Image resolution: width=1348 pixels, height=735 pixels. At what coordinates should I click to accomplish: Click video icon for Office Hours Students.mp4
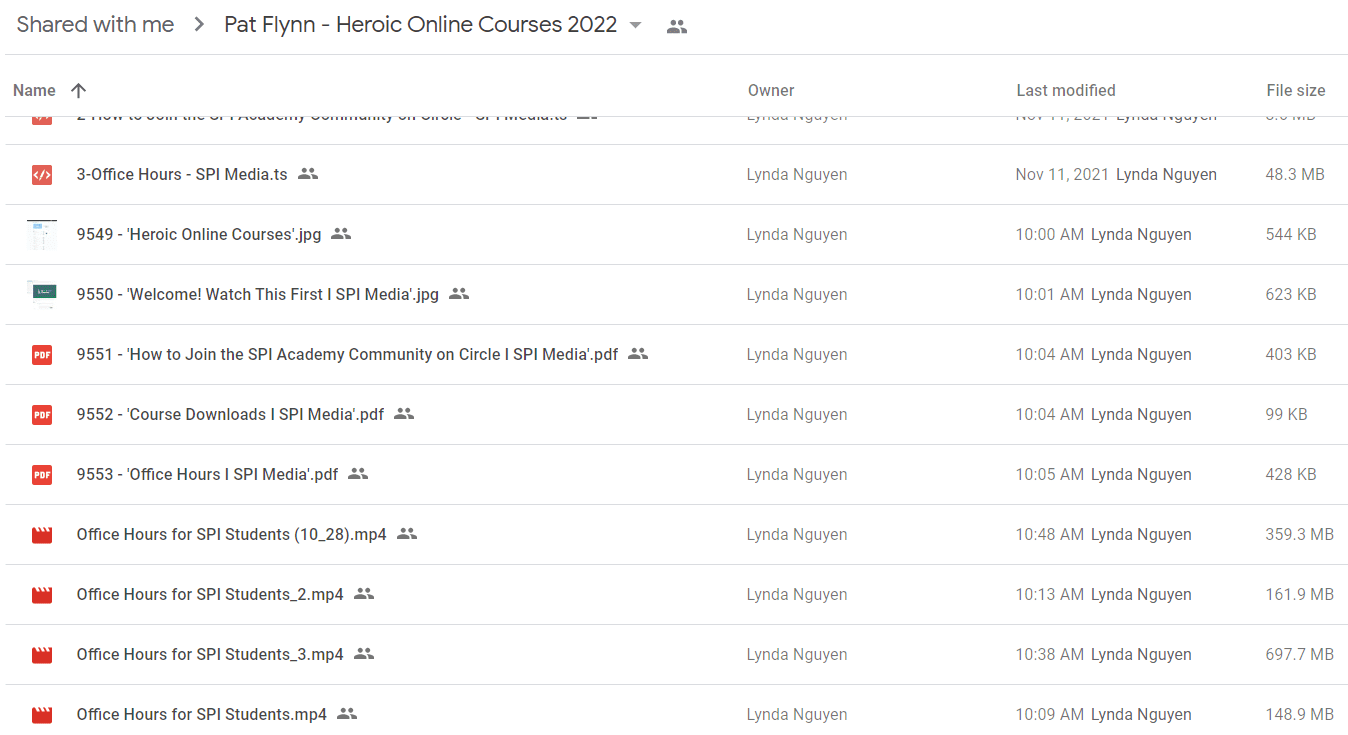point(41,714)
